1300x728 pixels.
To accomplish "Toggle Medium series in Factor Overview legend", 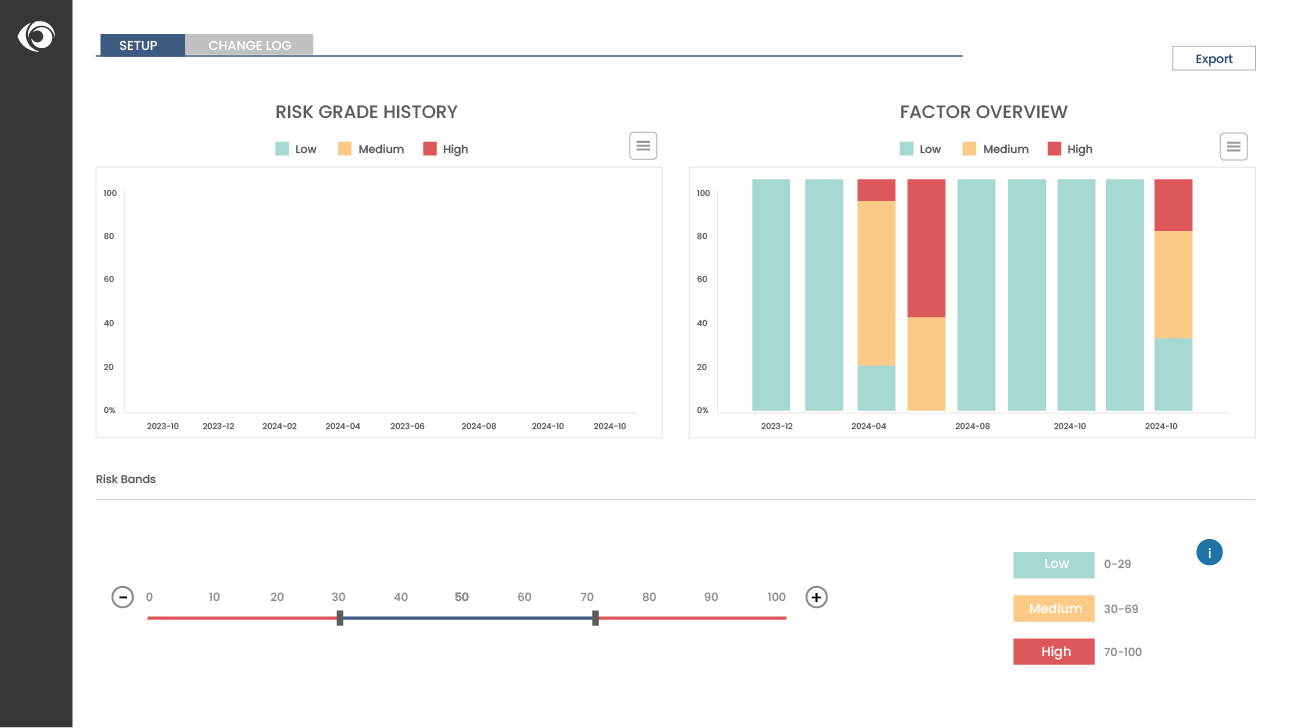I will tap(995, 149).
